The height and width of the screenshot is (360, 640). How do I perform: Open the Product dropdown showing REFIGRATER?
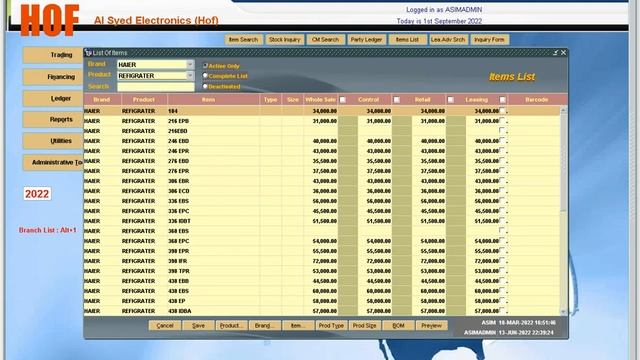click(190, 76)
